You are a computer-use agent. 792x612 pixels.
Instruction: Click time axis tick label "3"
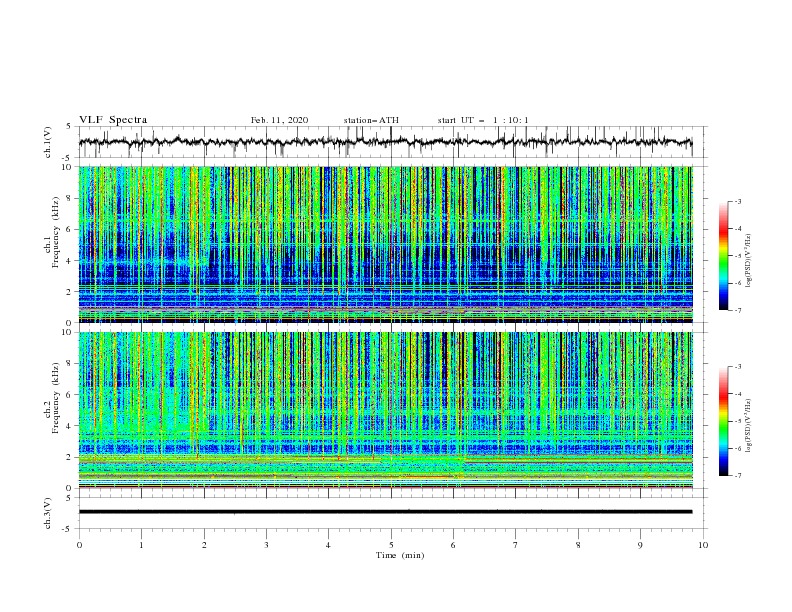coord(266,545)
